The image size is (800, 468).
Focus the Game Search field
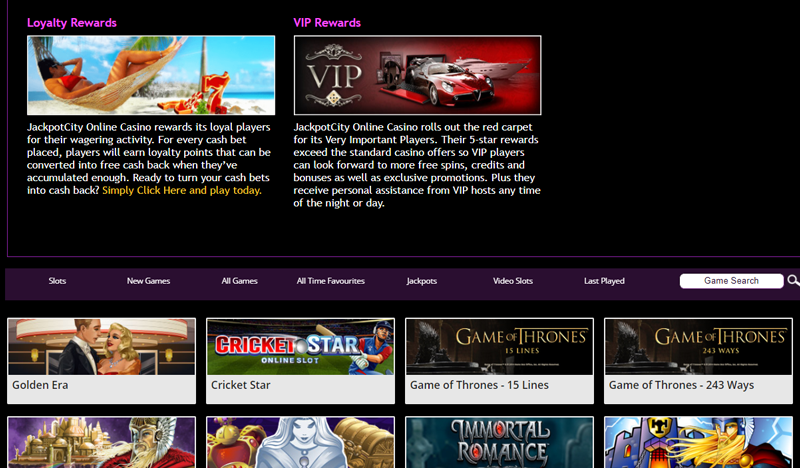[x=731, y=281]
